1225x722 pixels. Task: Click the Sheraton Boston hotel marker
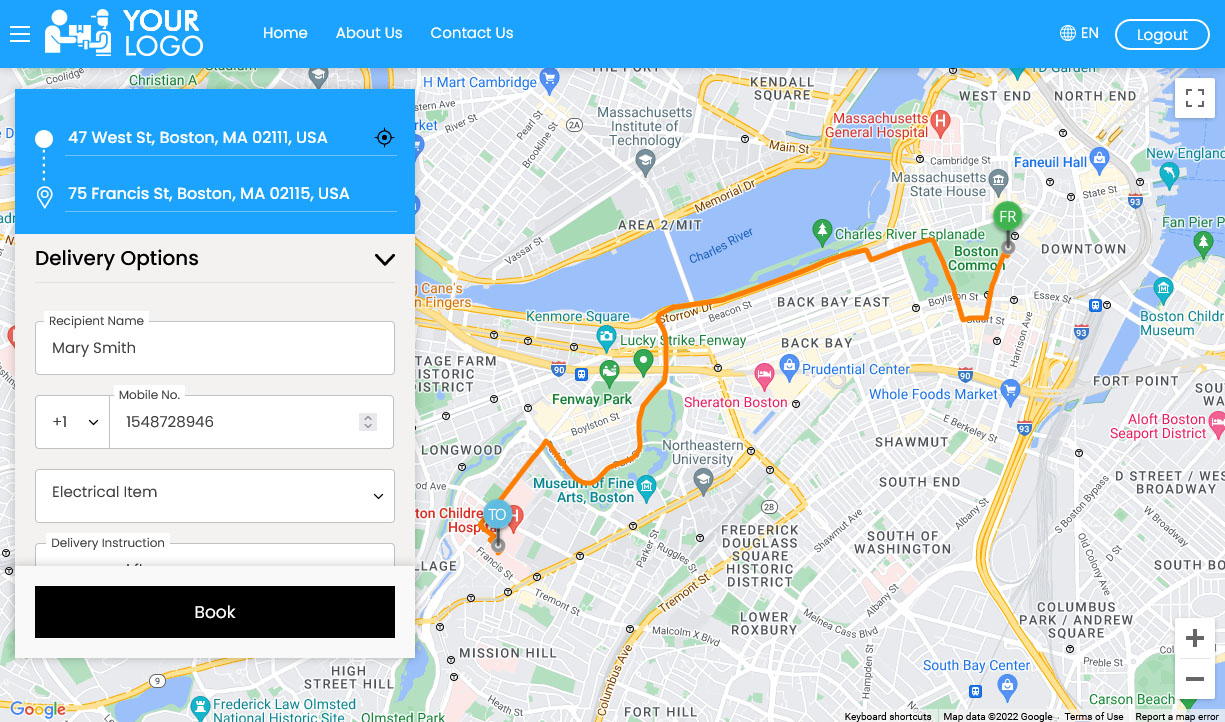[x=764, y=377]
